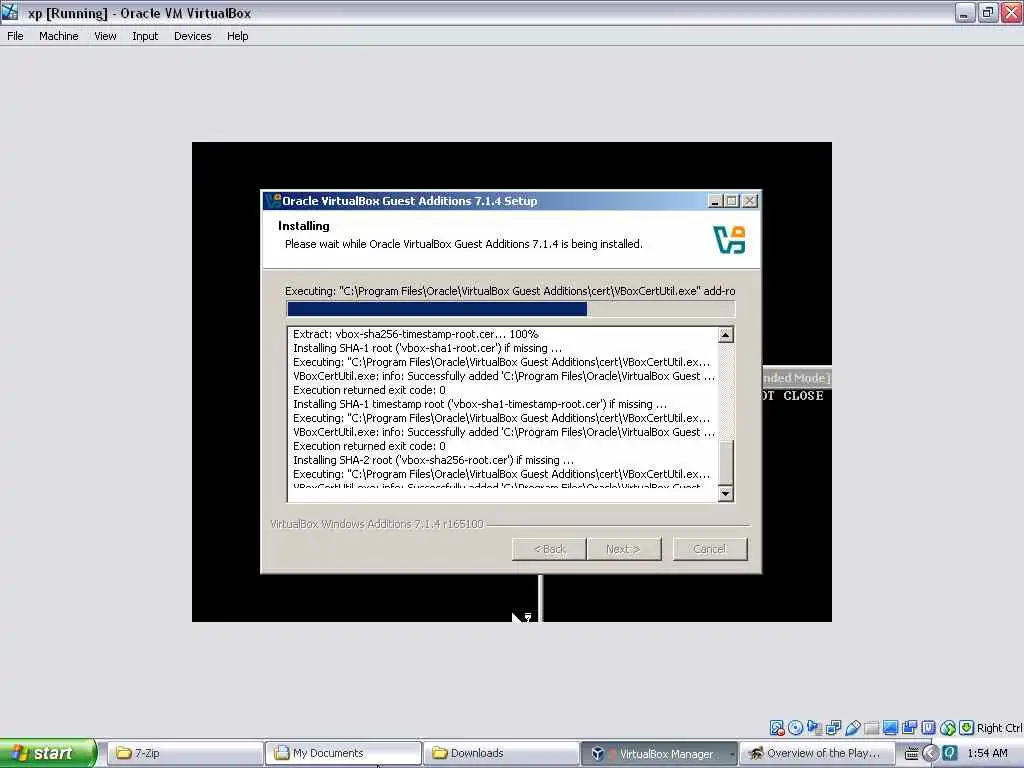
Task: Click the 'Right Ctrl' host key label
Action: (1000, 728)
